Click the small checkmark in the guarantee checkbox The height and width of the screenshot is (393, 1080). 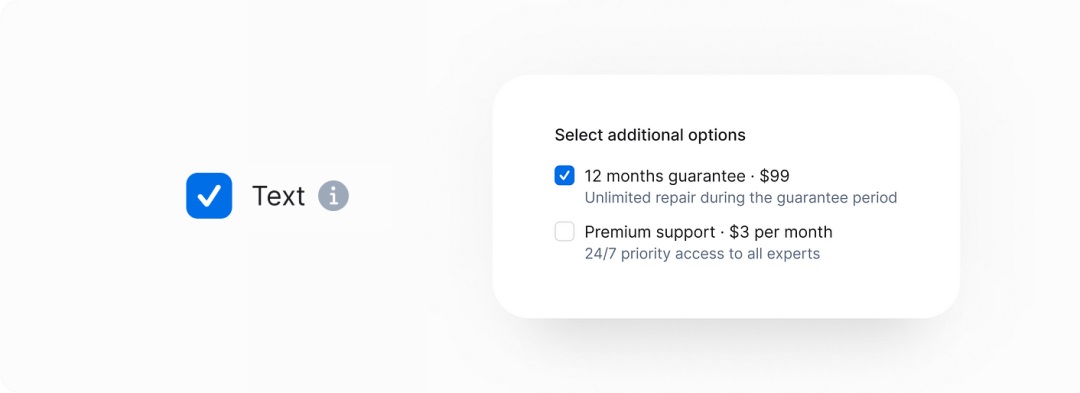tap(564, 176)
